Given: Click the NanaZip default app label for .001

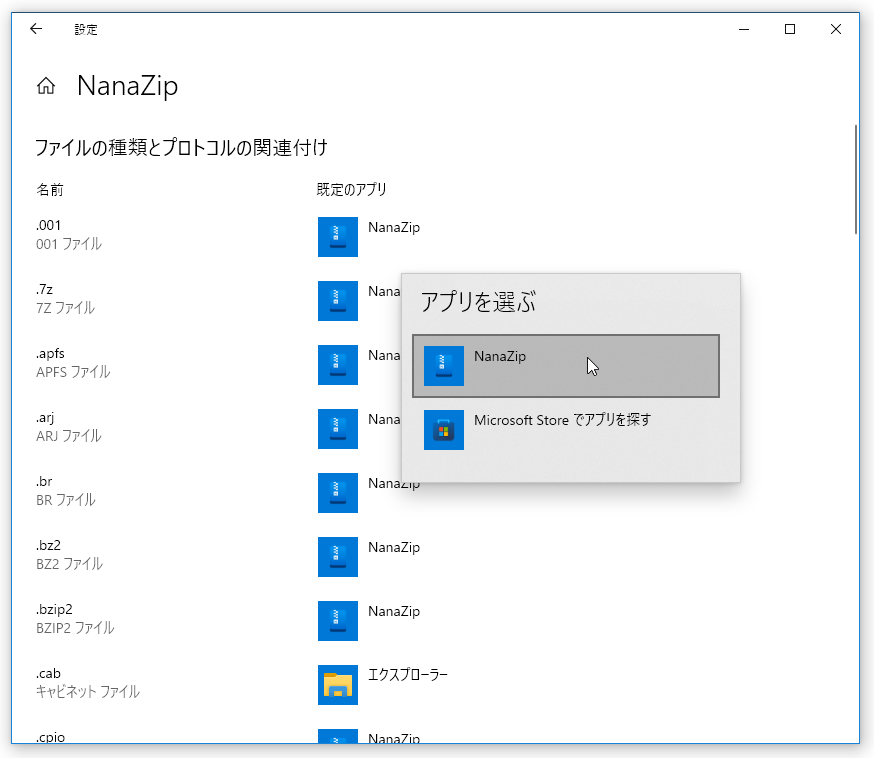Looking at the screenshot, I should click(x=394, y=227).
